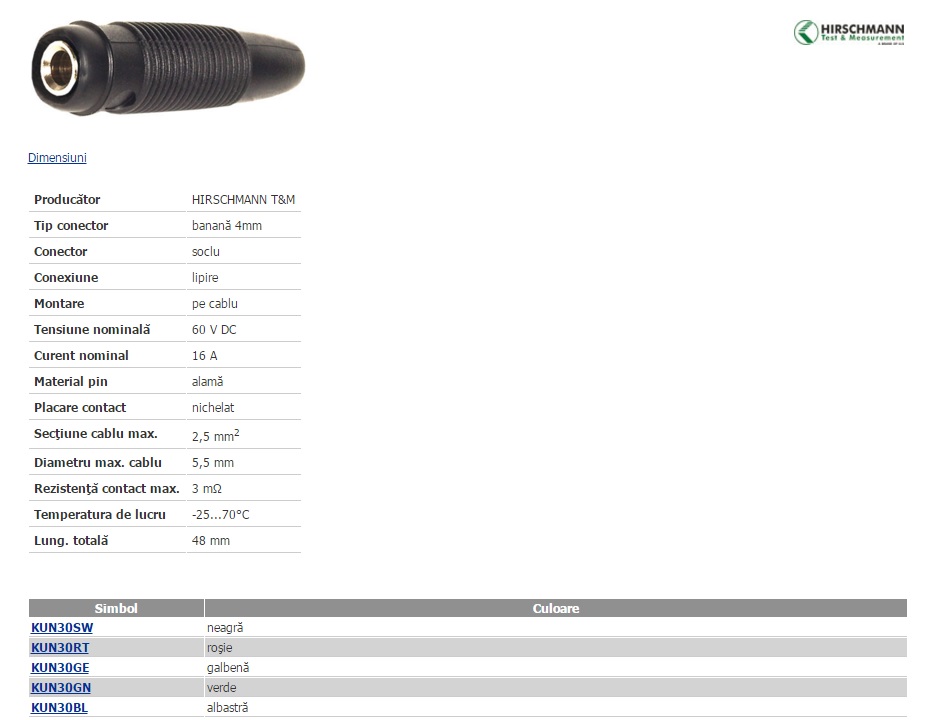The image size is (944, 720).
Task: Click the 'Temperatura de lucru' label
Action: click(100, 515)
